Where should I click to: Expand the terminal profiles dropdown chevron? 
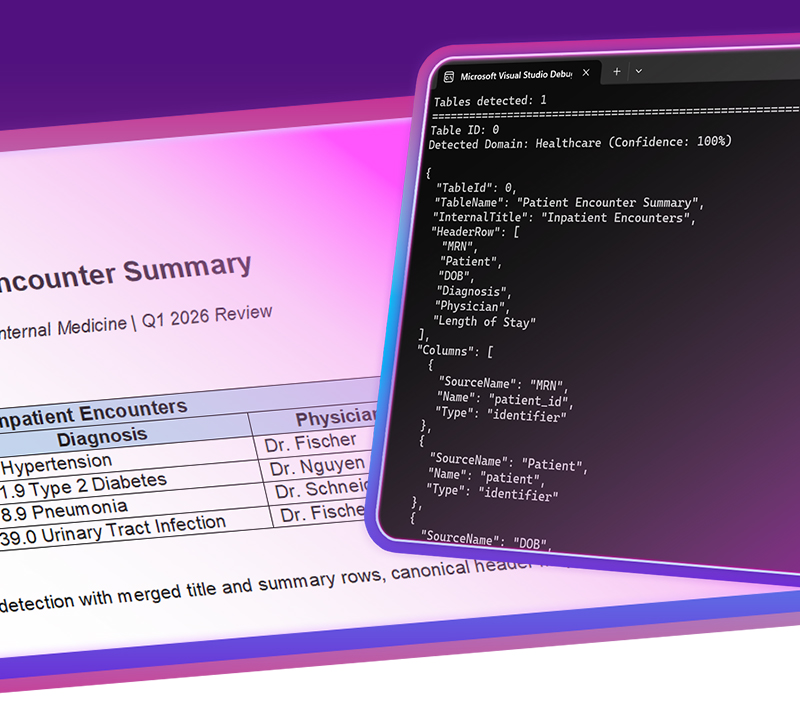[639, 71]
